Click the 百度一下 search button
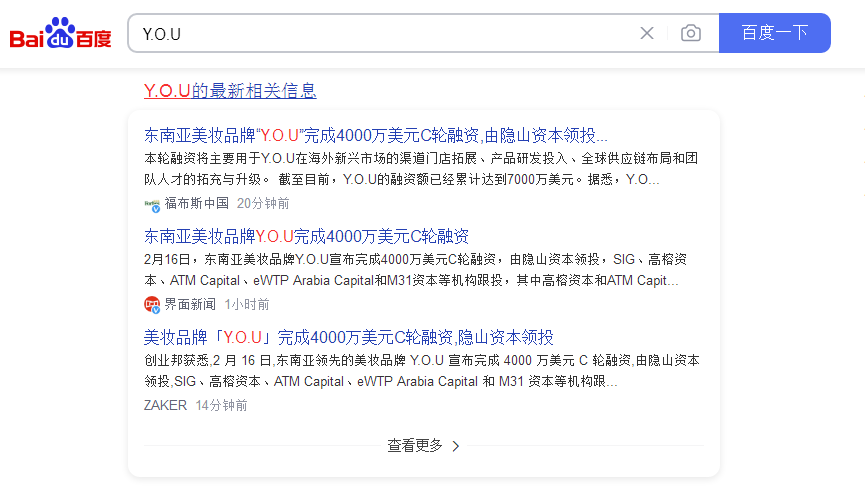Screen dimensions: 865x488 [775, 33]
